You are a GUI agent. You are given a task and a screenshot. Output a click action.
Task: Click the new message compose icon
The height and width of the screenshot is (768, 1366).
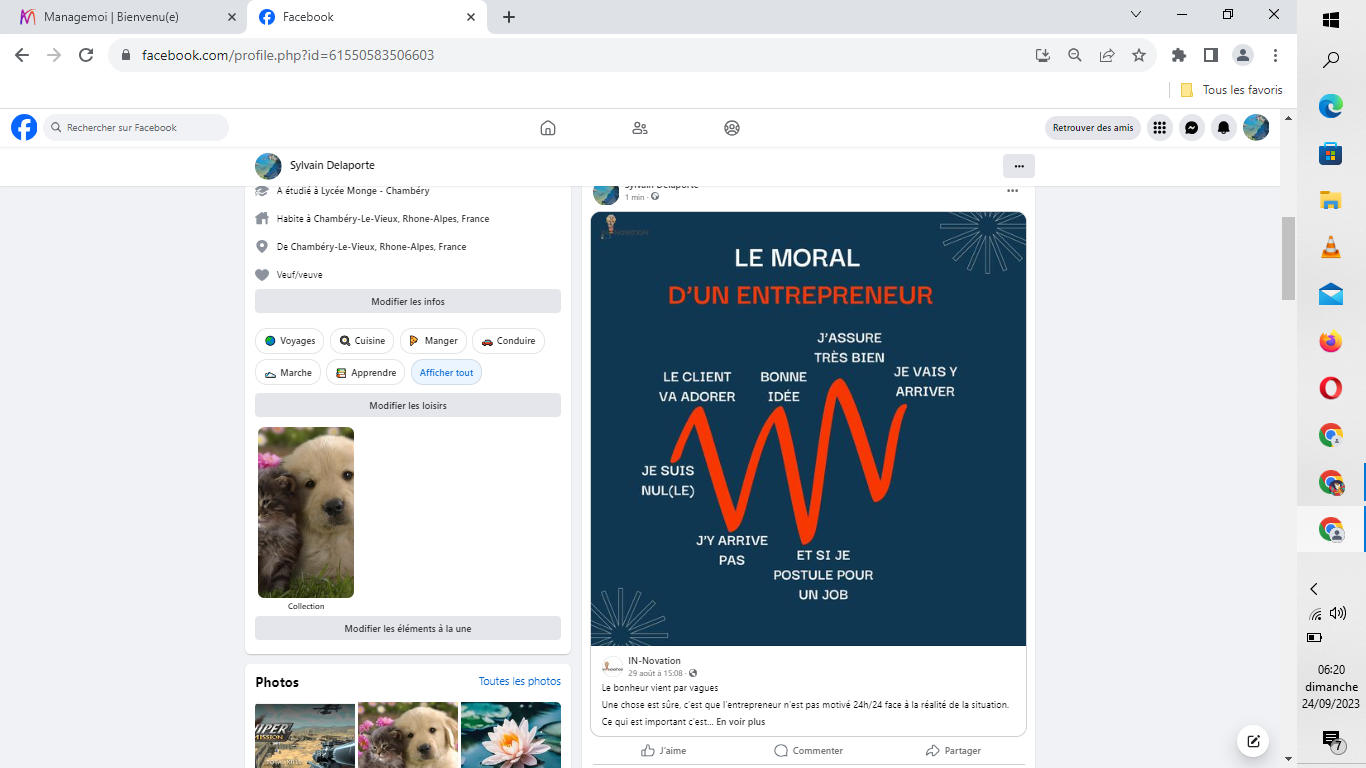click(x=1252, y=741)
